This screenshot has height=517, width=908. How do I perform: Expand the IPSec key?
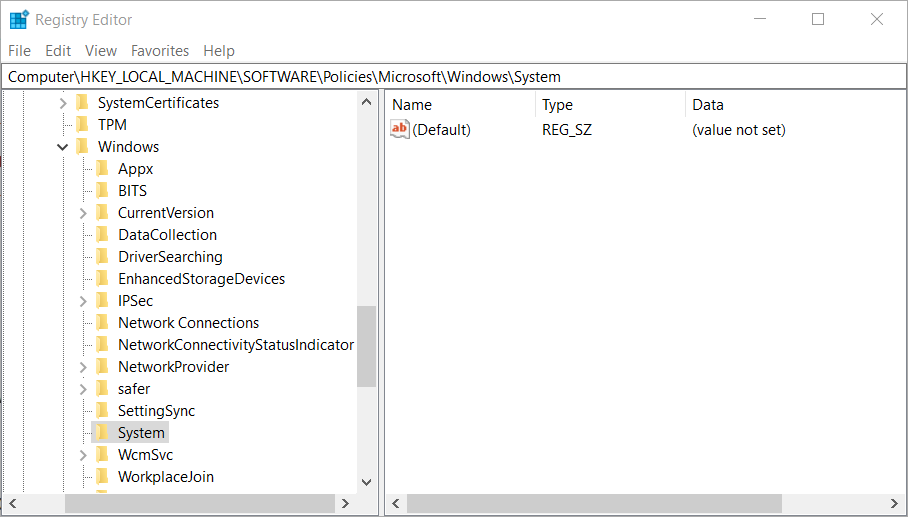click(83, 301)
